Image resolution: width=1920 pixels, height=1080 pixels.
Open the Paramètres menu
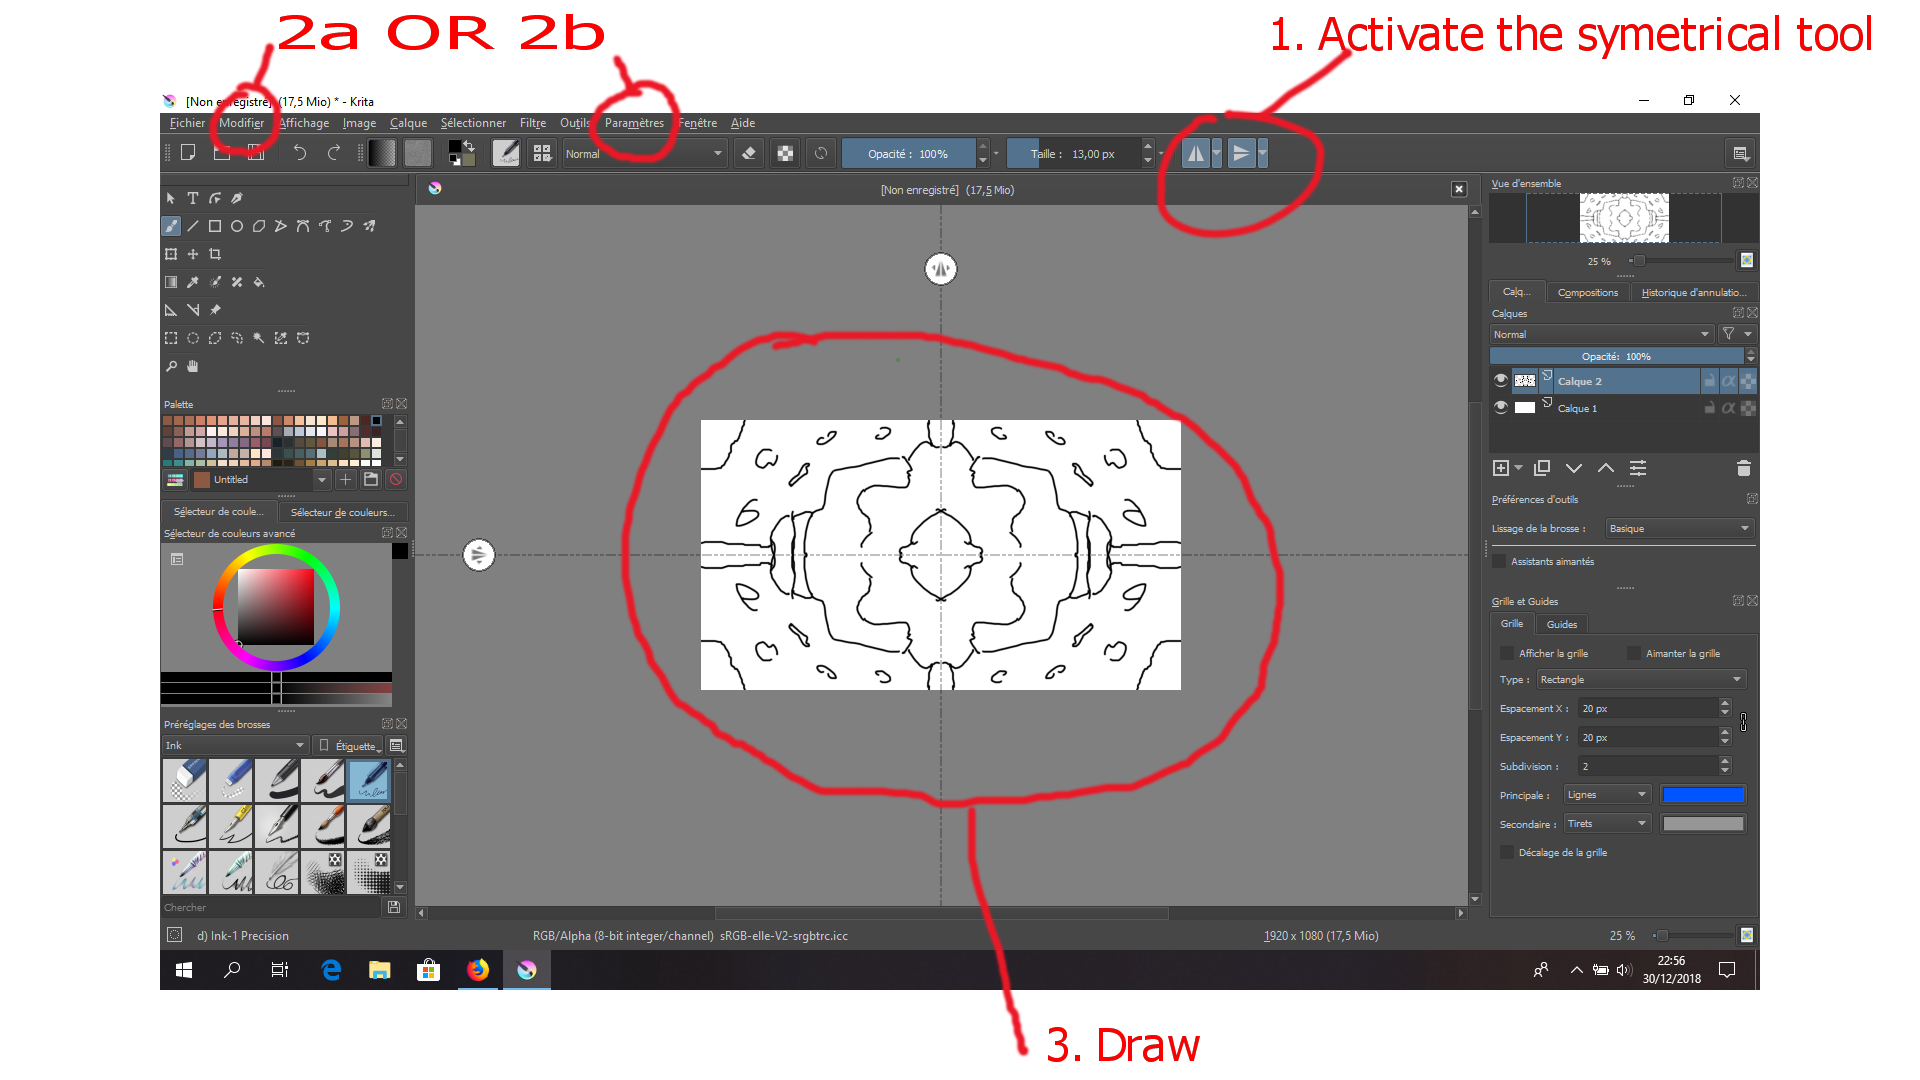634,123
